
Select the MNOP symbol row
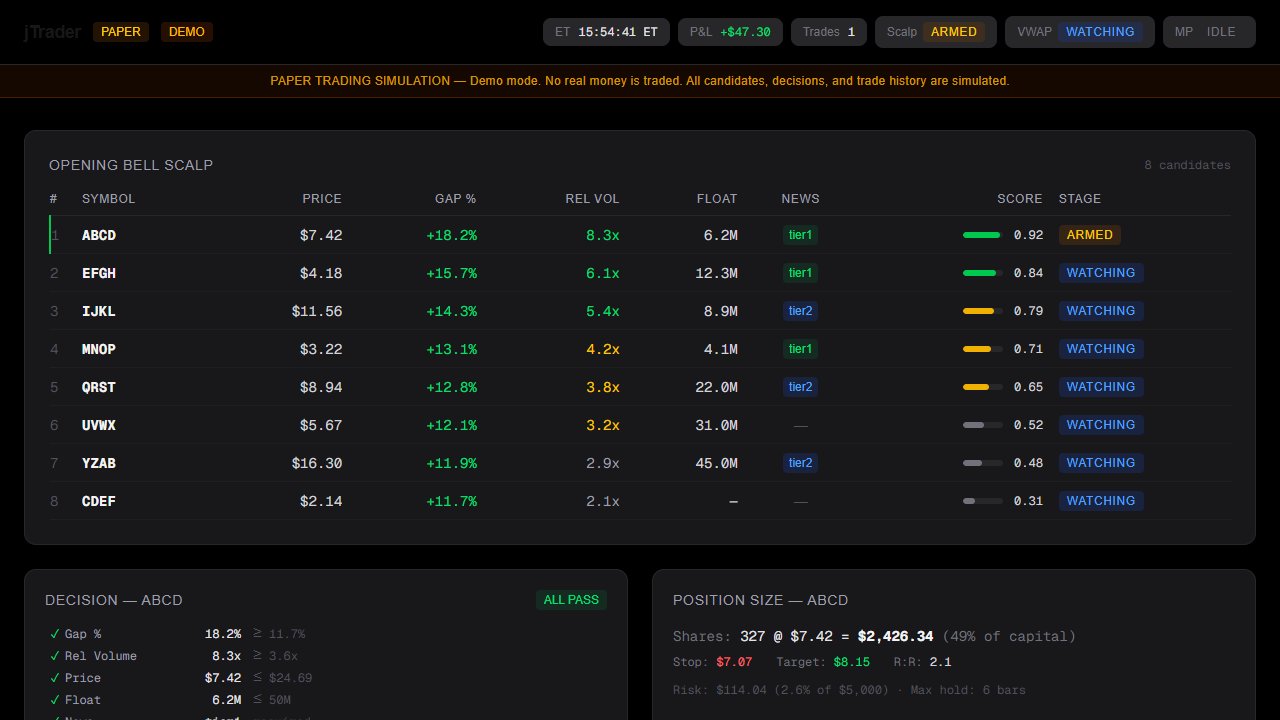point(640,349)
